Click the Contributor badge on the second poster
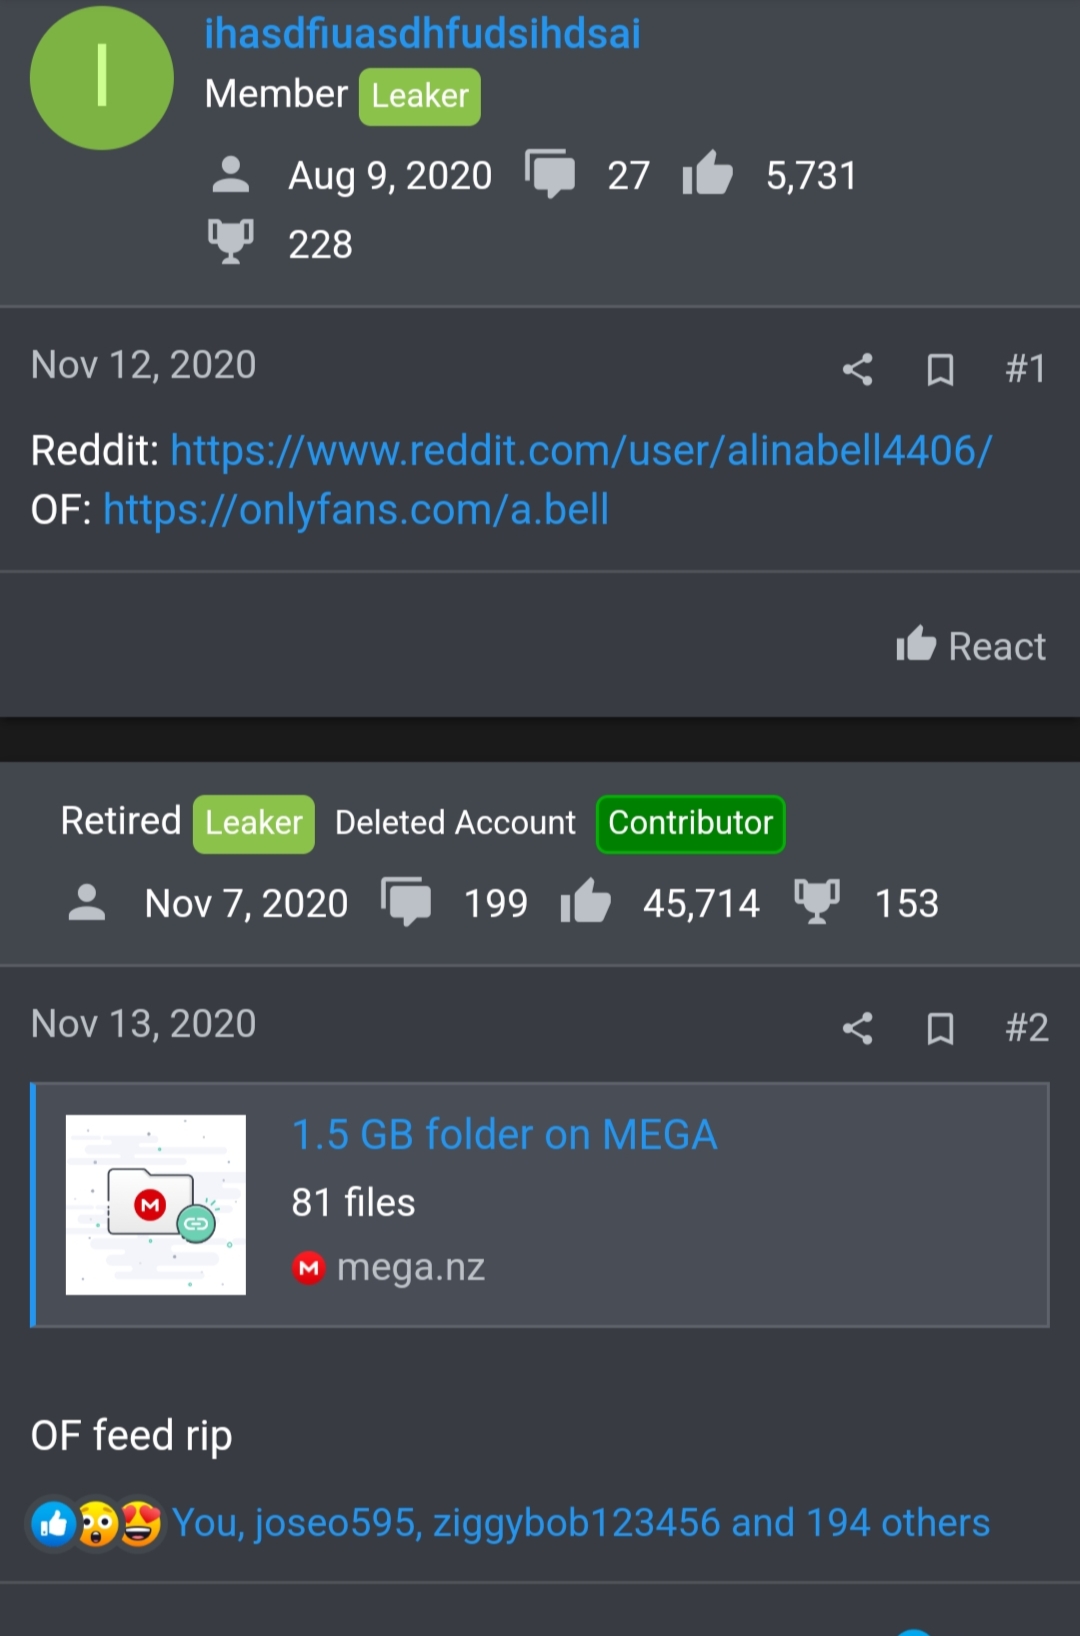Viewport: 1080px width, 1636px height. tap(690, 823)
